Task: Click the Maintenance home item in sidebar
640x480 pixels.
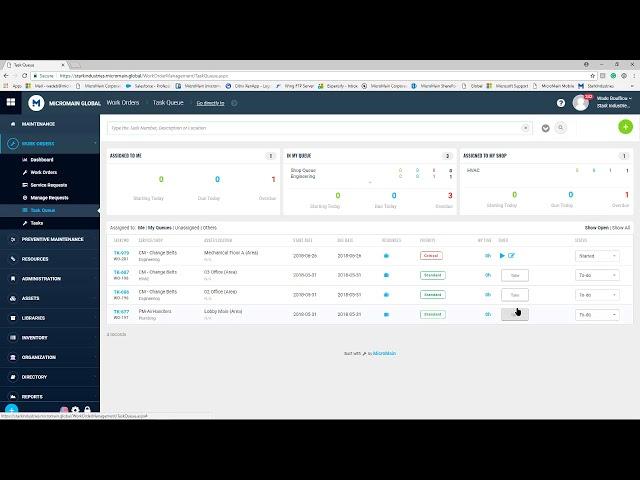Action: pyautogui.click(x=49, y=124)
